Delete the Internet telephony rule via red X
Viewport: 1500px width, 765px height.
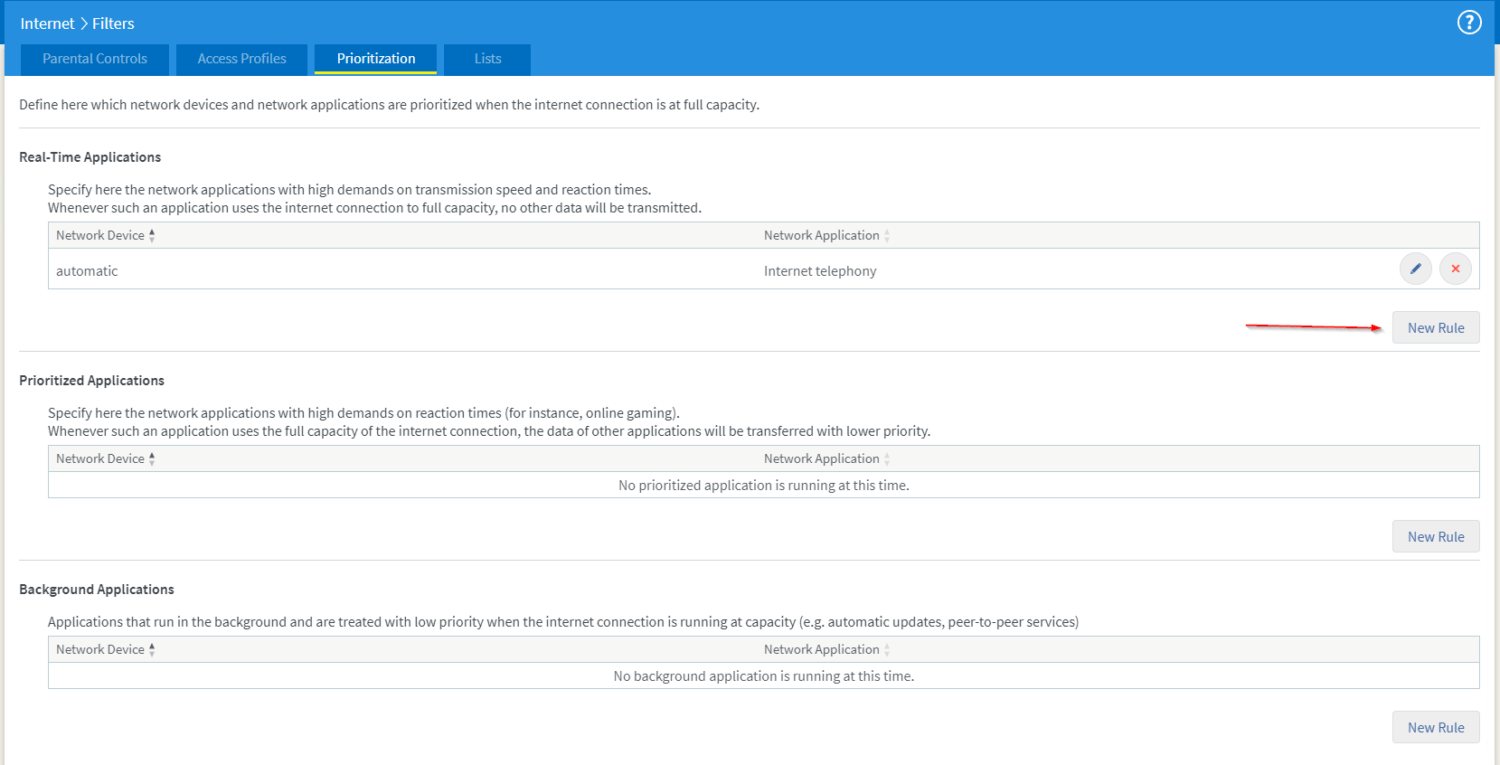1455,268
